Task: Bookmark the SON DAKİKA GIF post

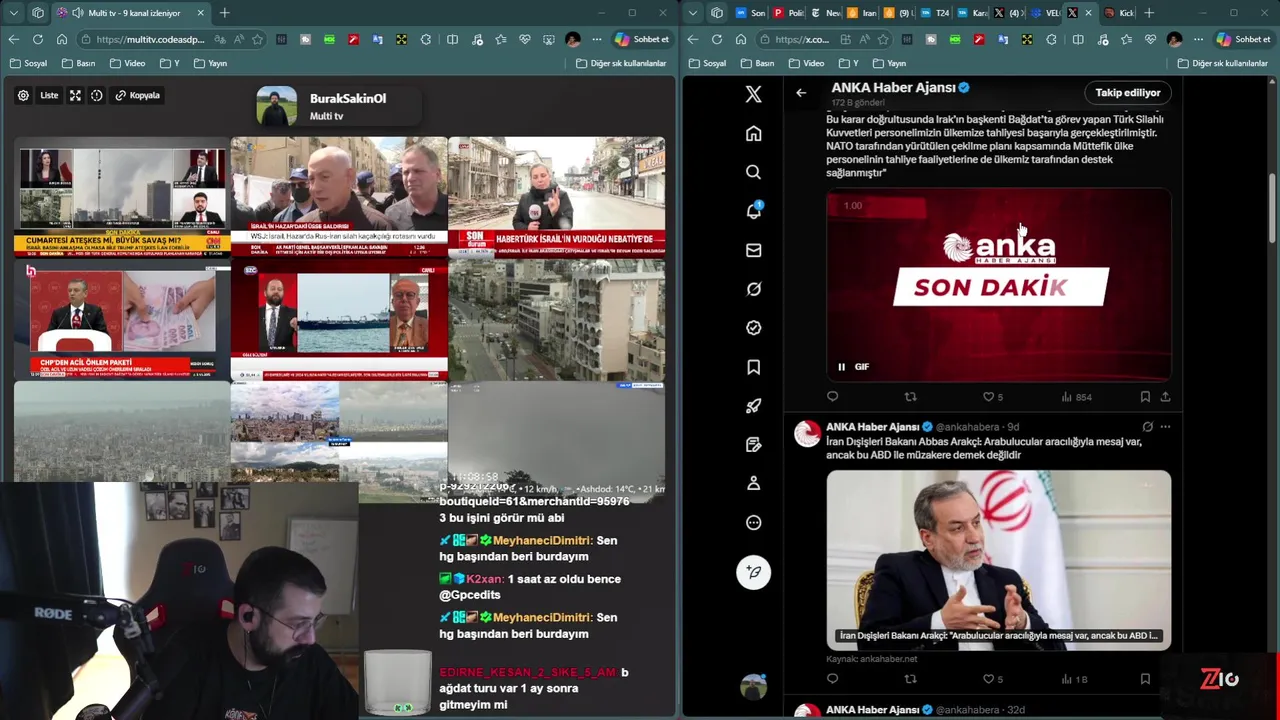Action: [1145, 397]
